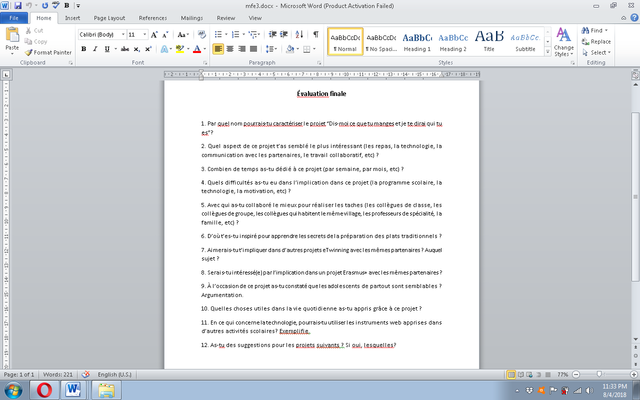Click the Copy command

(x=36, y=41)
